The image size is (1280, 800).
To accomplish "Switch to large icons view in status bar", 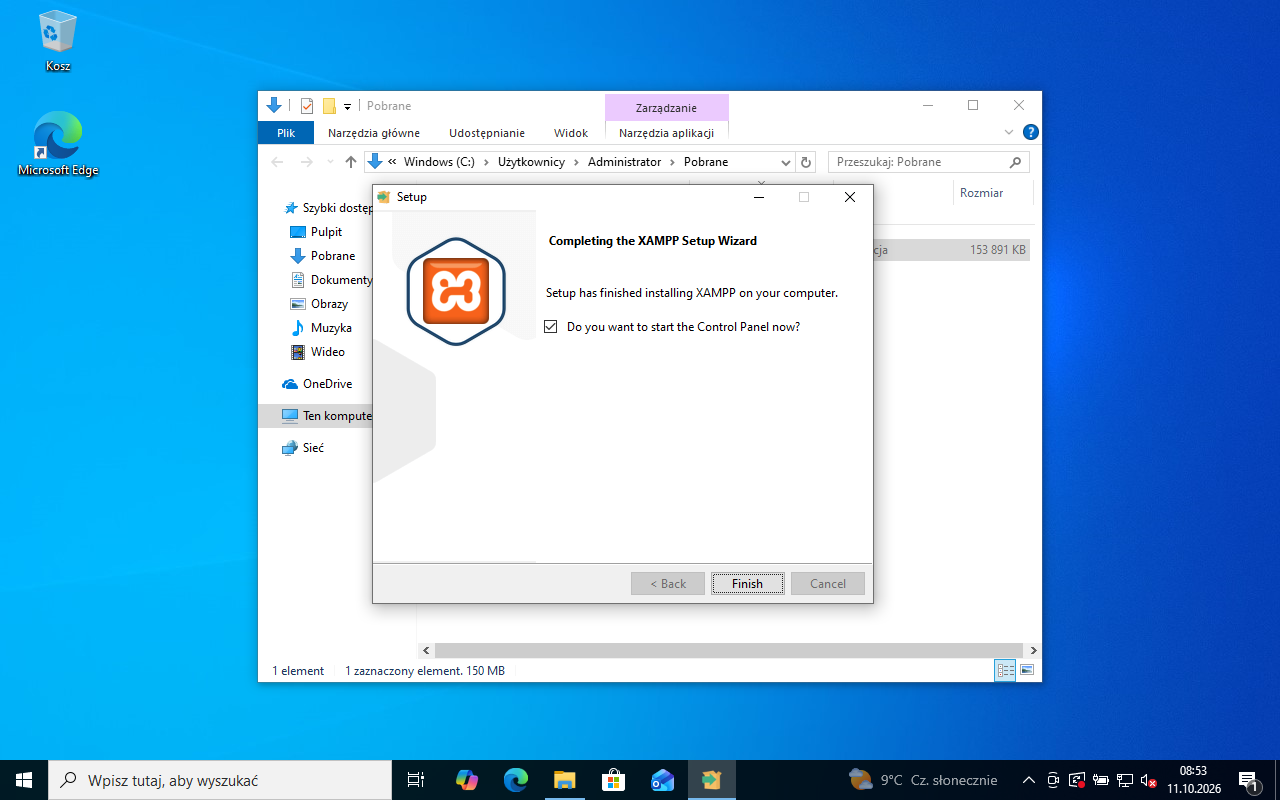I will point(1026,670).
